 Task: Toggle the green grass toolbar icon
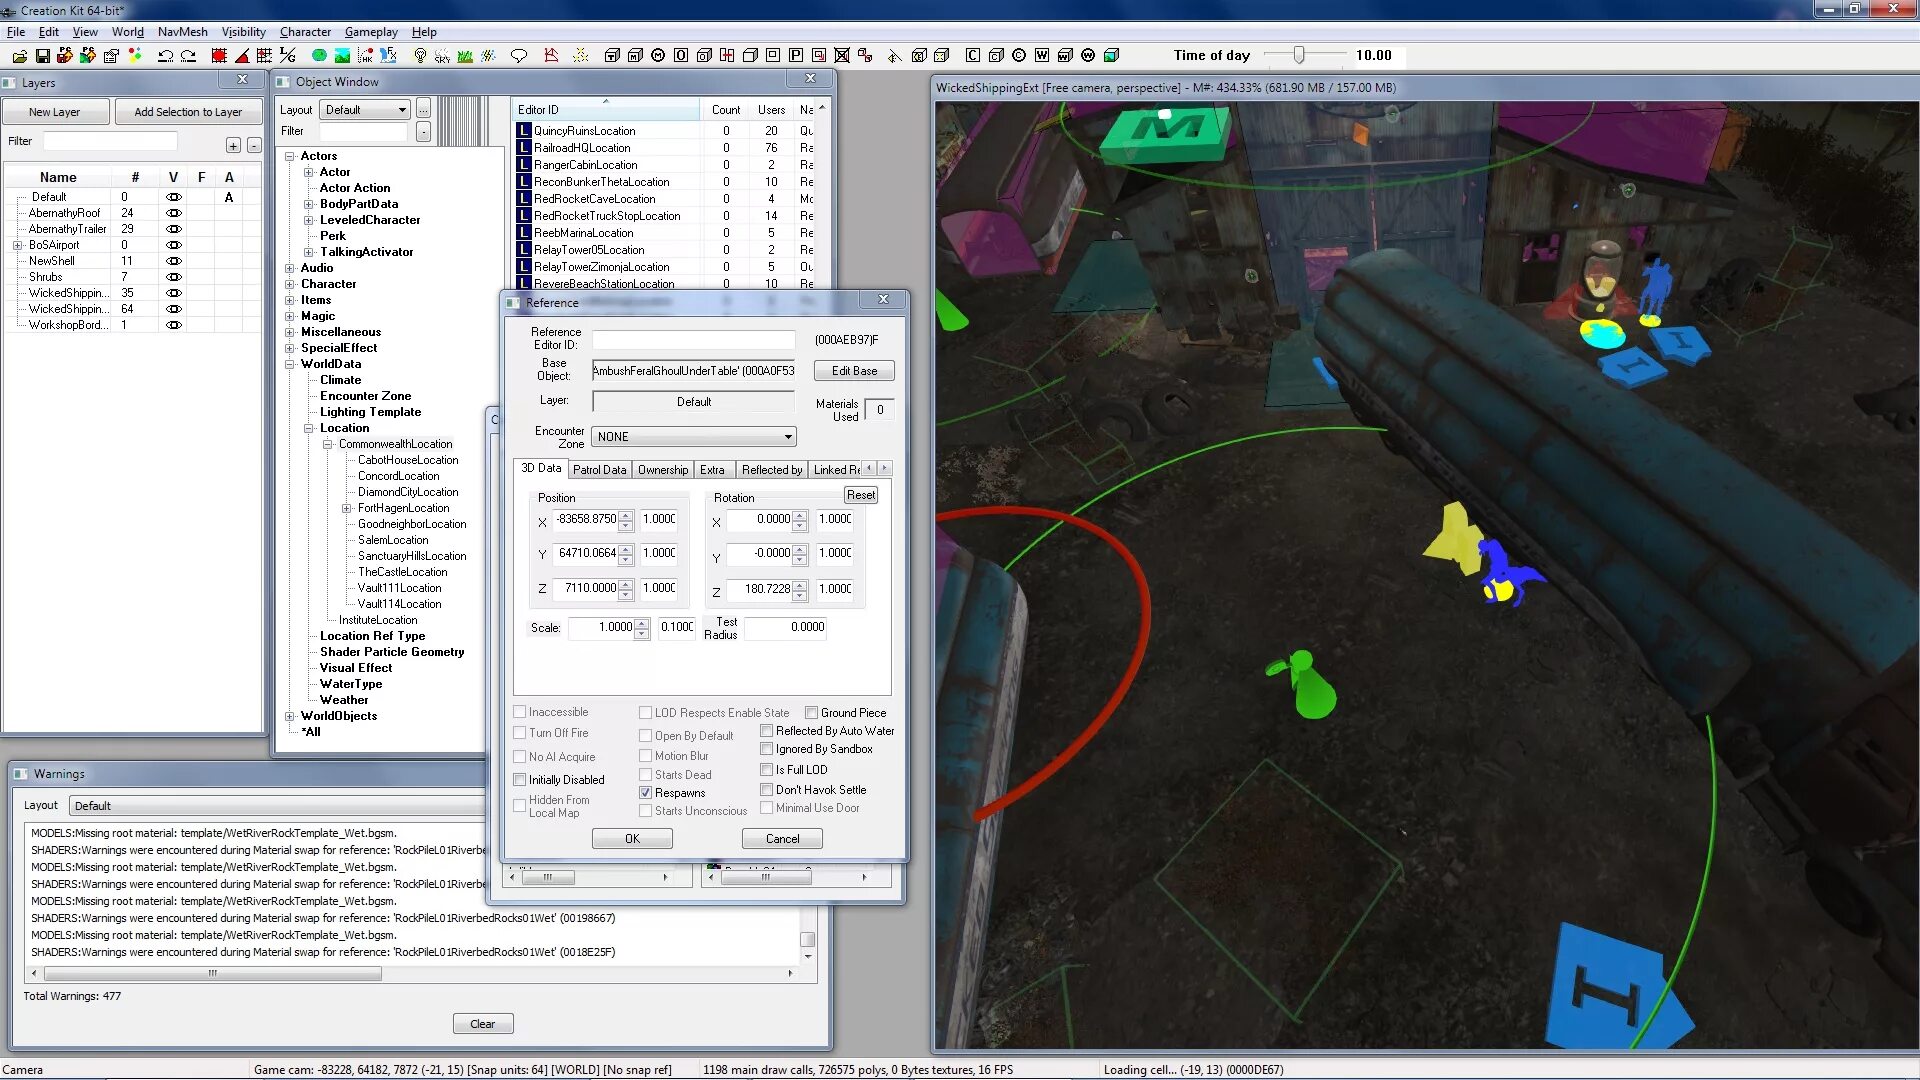point(465,56)
